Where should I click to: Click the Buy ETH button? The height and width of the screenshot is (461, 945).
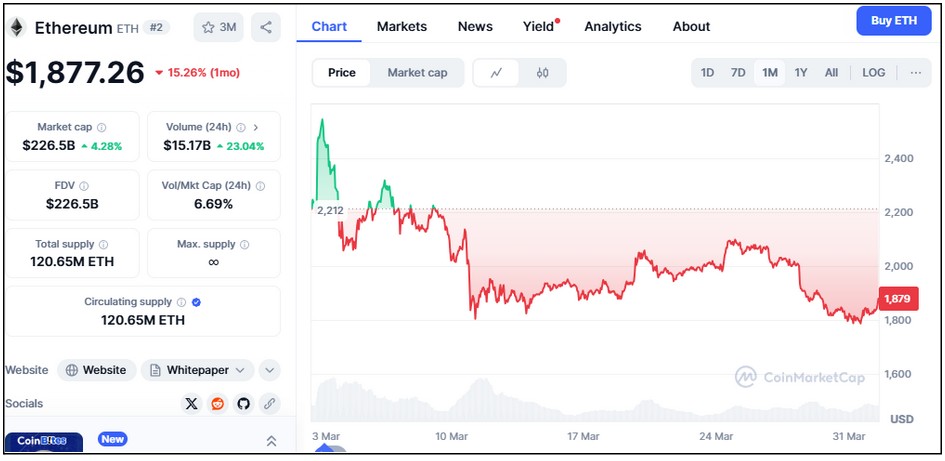tap(894, 20)
